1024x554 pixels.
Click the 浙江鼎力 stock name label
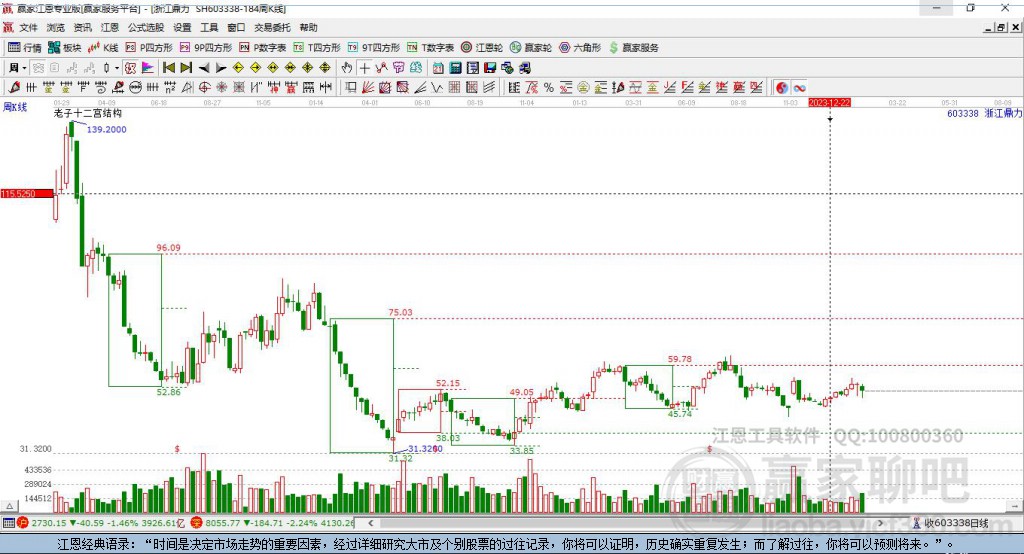pyautogui.click(x=1003, y=113)
